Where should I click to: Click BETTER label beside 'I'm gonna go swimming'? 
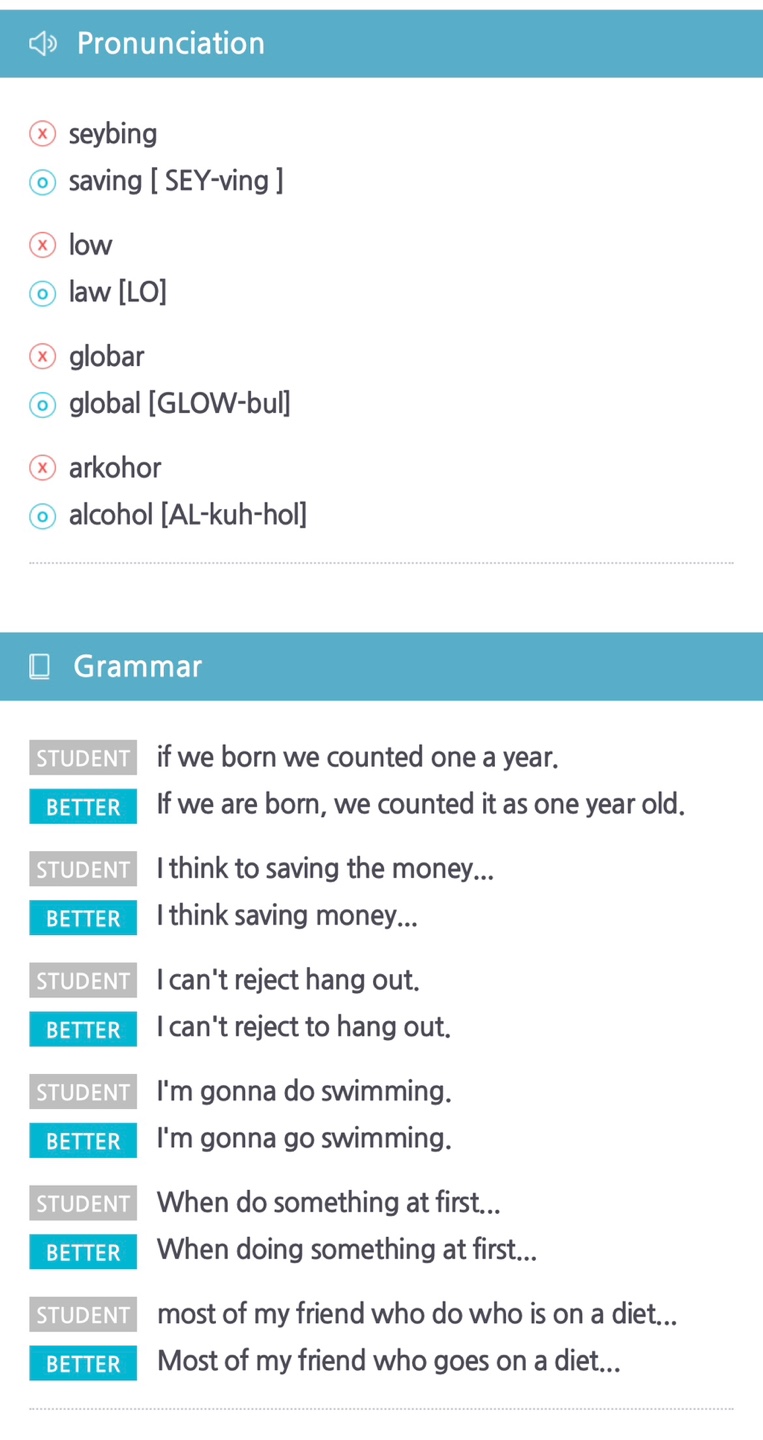(83, 1141)
